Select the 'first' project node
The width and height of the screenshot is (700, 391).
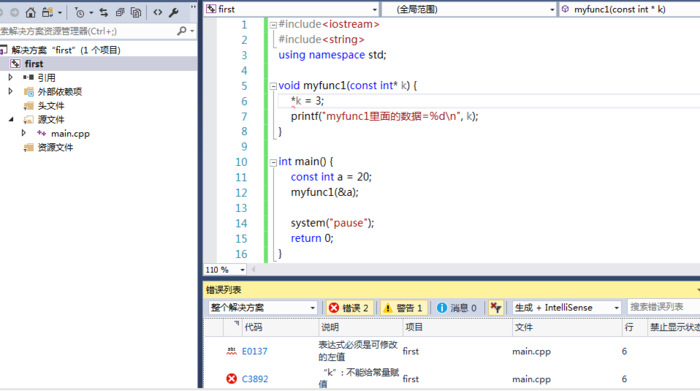(34, 64)
